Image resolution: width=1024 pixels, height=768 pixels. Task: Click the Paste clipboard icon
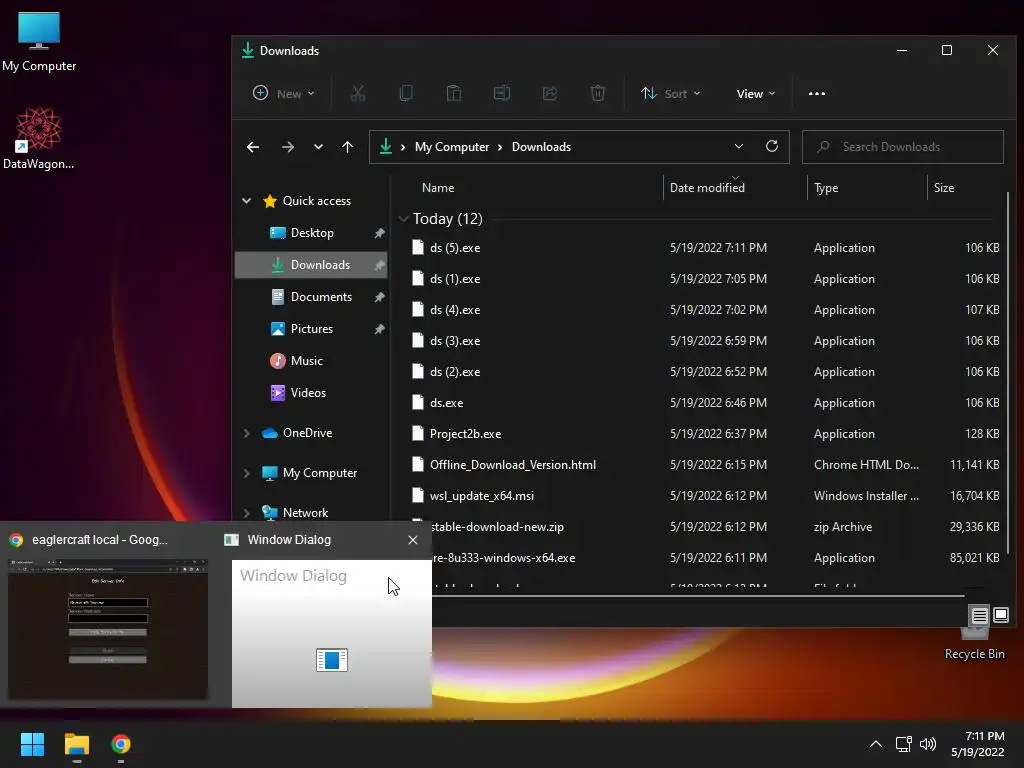(x=454, y=93)
